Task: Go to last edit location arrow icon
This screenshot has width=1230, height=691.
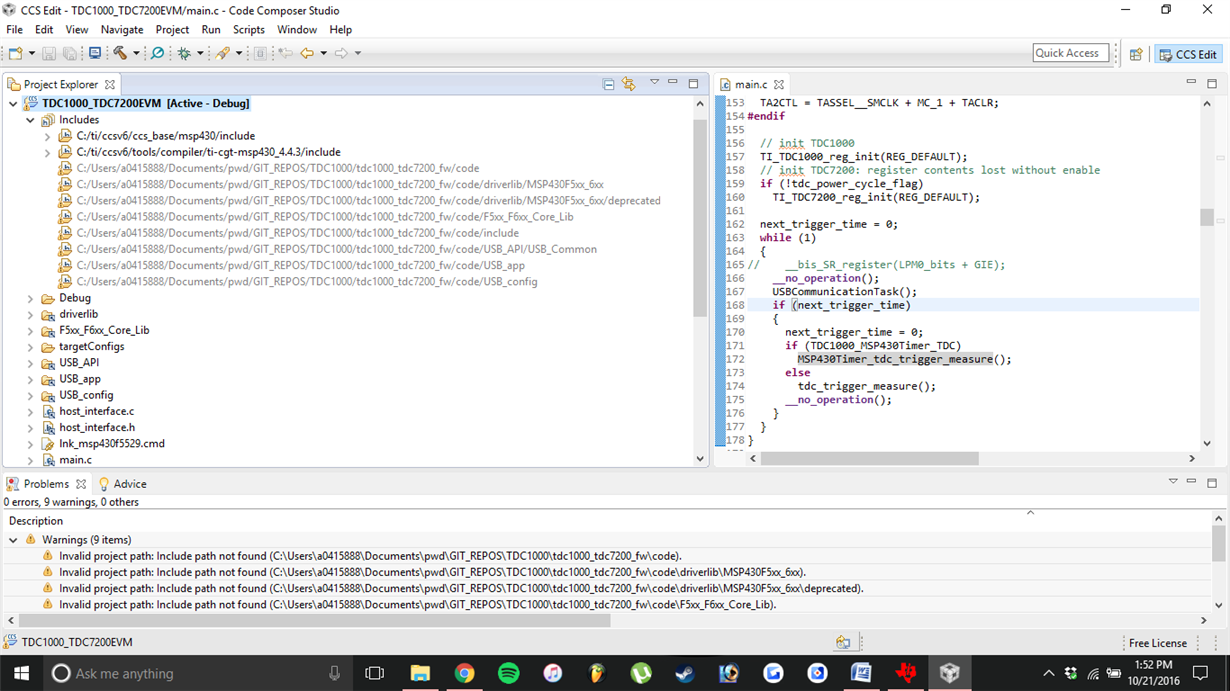Action: pyautogui.click(x=285, y=53)
